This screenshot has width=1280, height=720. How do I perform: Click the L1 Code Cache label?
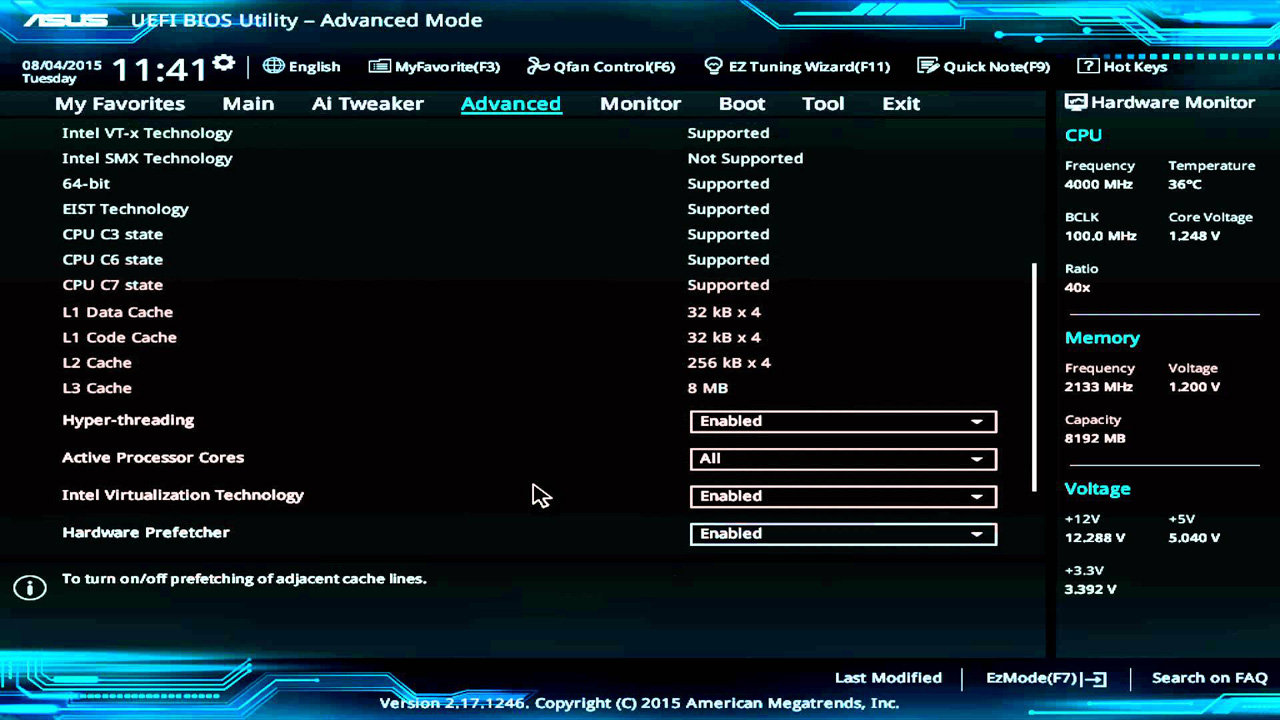[119, 337]
